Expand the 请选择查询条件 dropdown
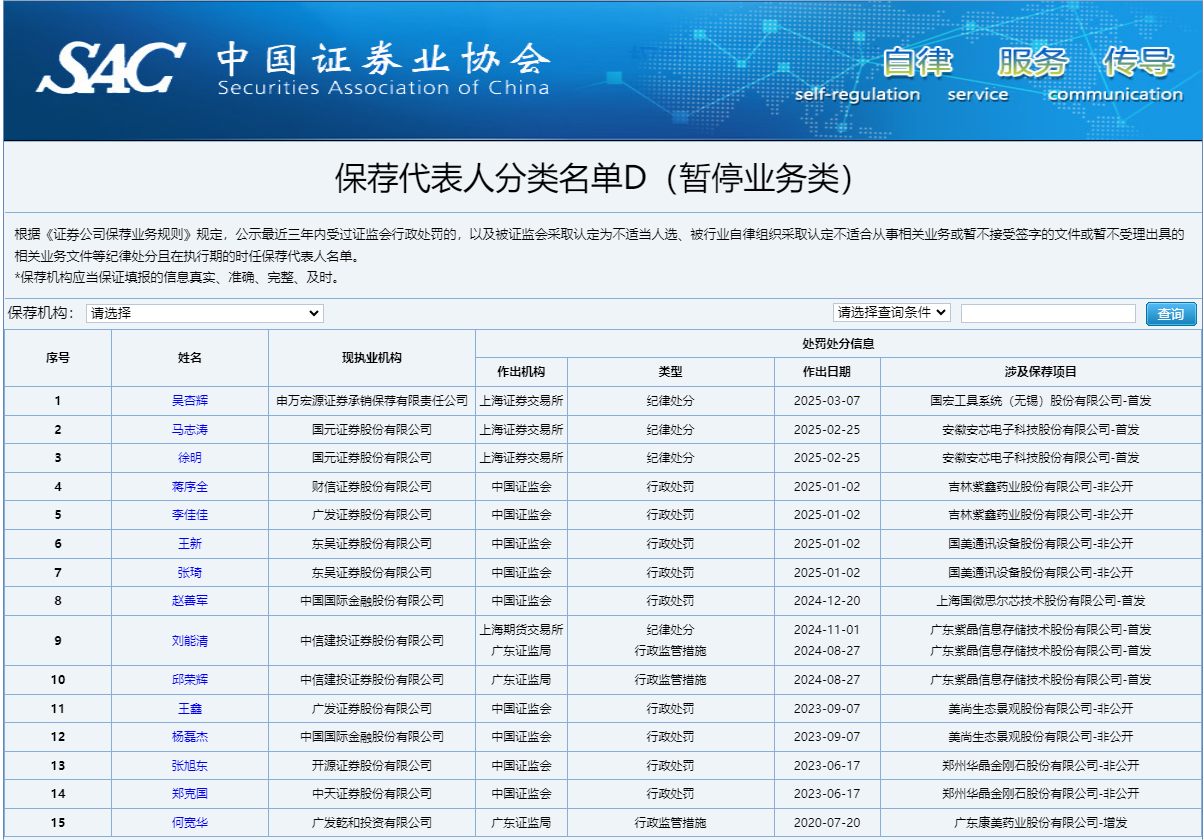The height and width of the screenshot is (840, 1204). click(x=891, y=313)
